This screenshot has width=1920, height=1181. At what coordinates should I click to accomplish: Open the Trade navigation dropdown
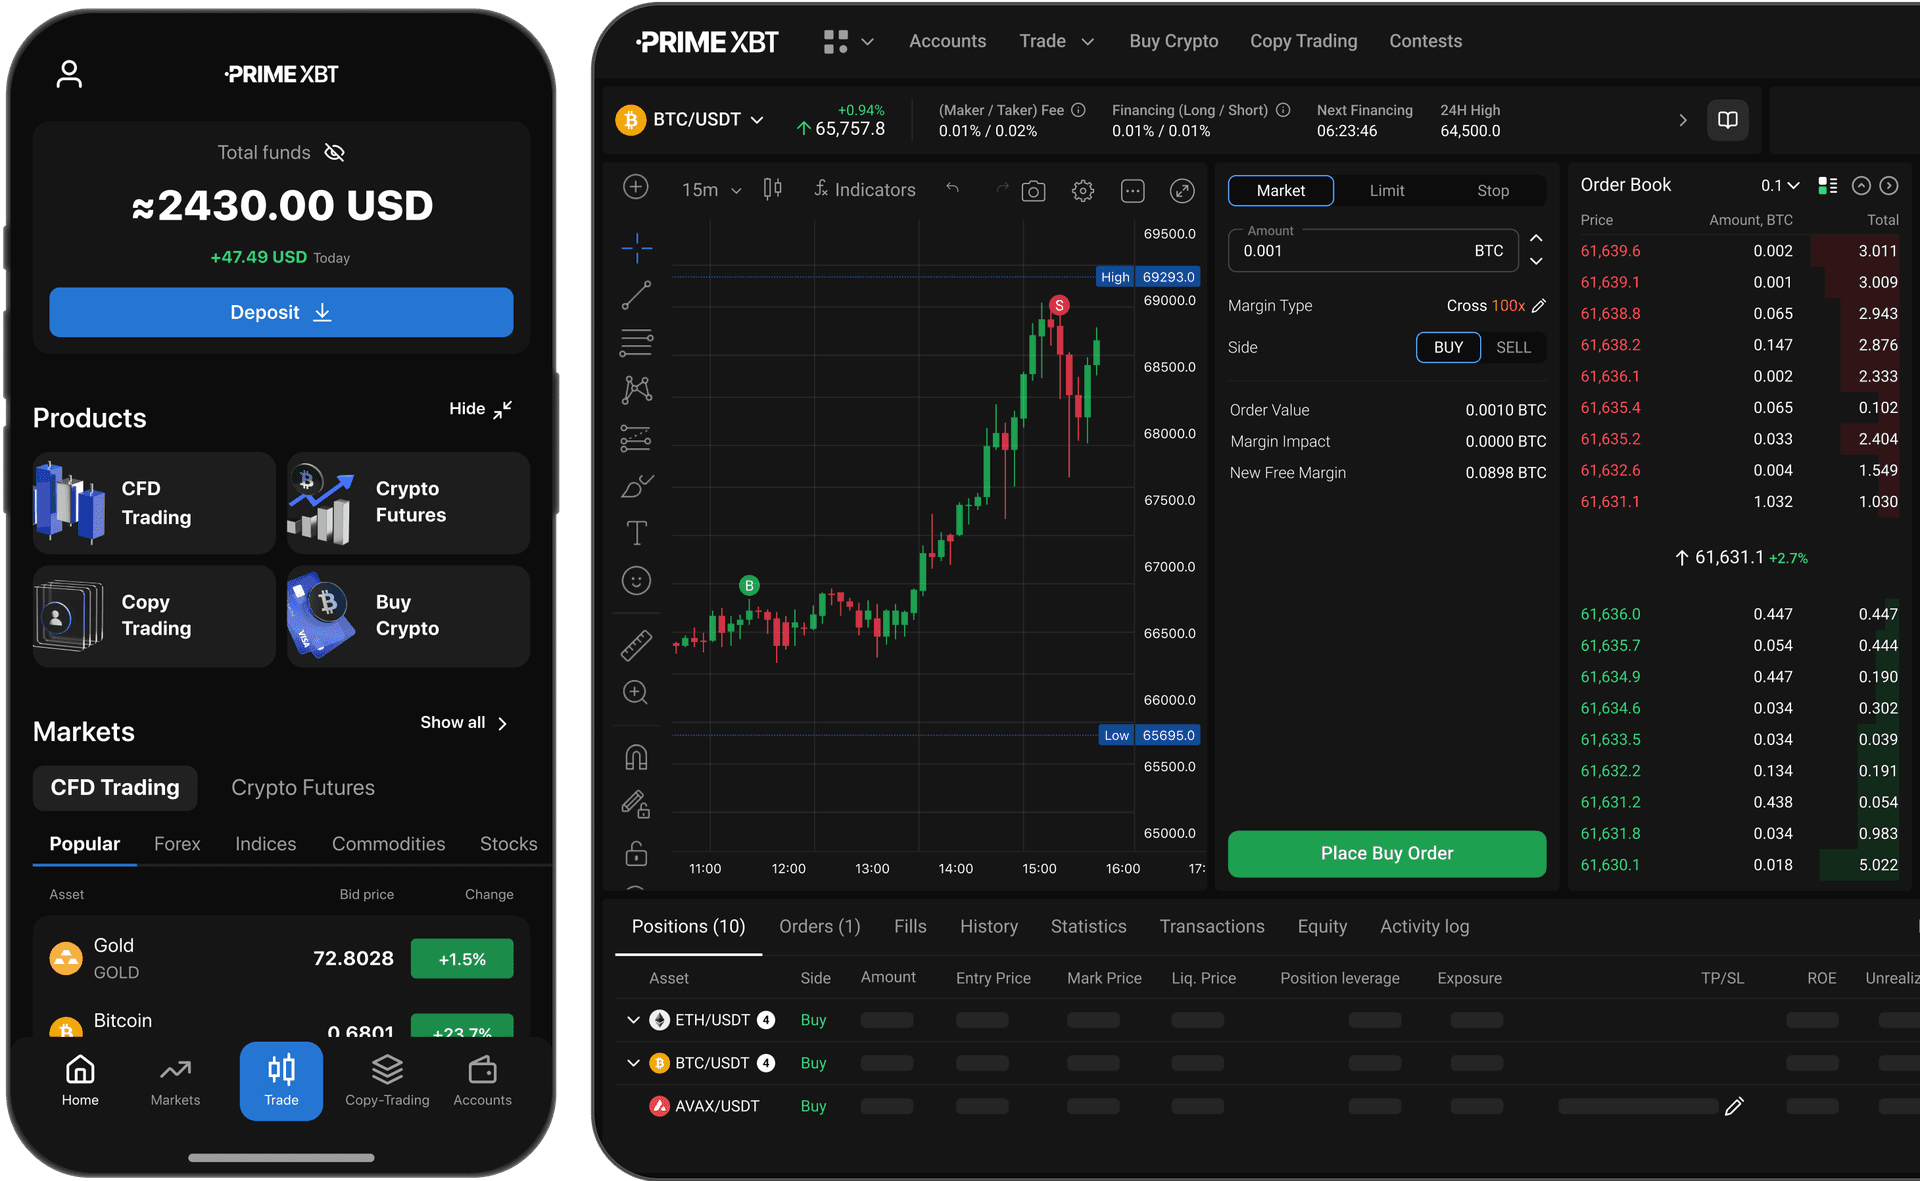(1056, 41)
